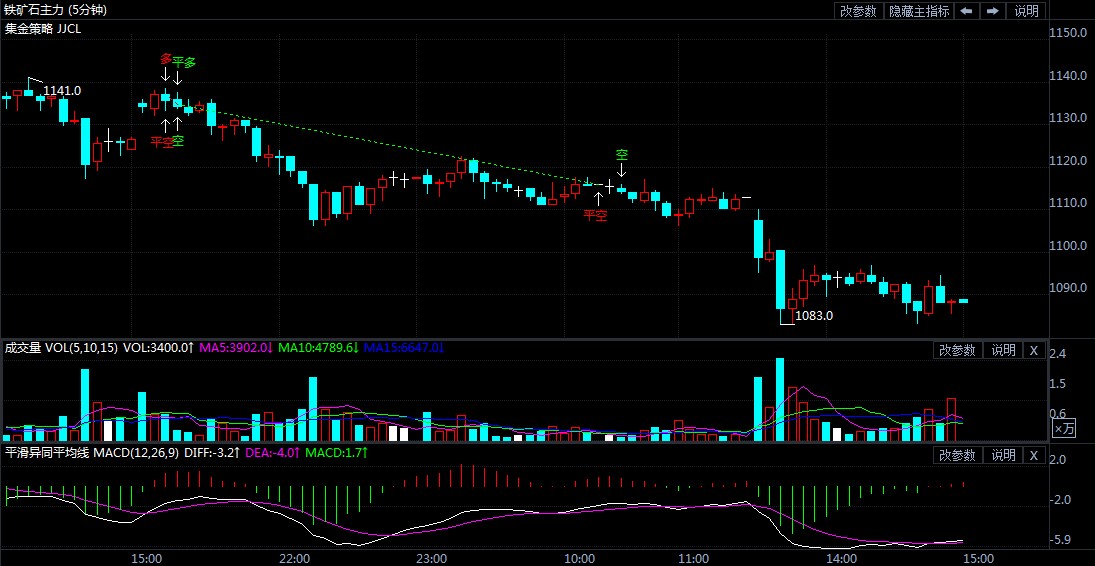Click the 10:00 time axis label
The height and width of the screenshot is (566, 1095).
tap(579, 558)
